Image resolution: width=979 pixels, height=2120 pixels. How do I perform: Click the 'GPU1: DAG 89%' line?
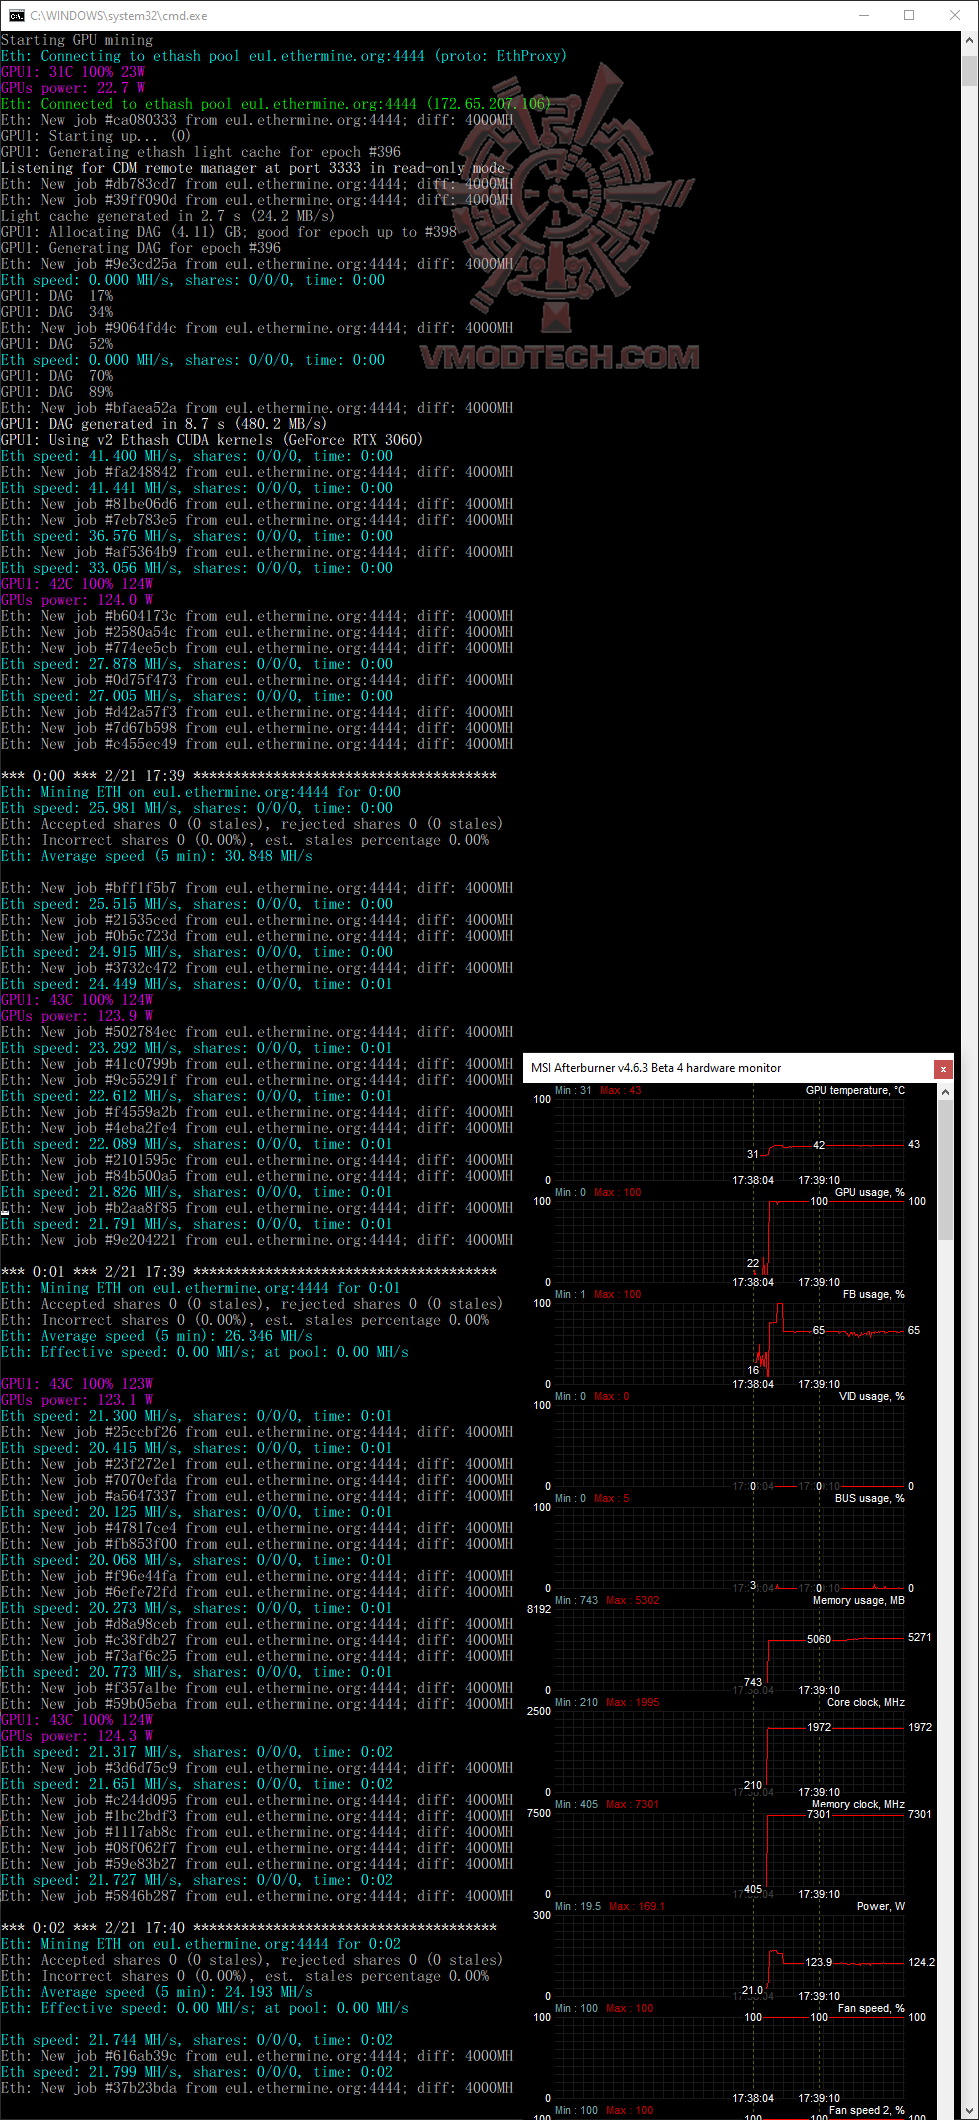pyautogui.click(x=57, y=392)
